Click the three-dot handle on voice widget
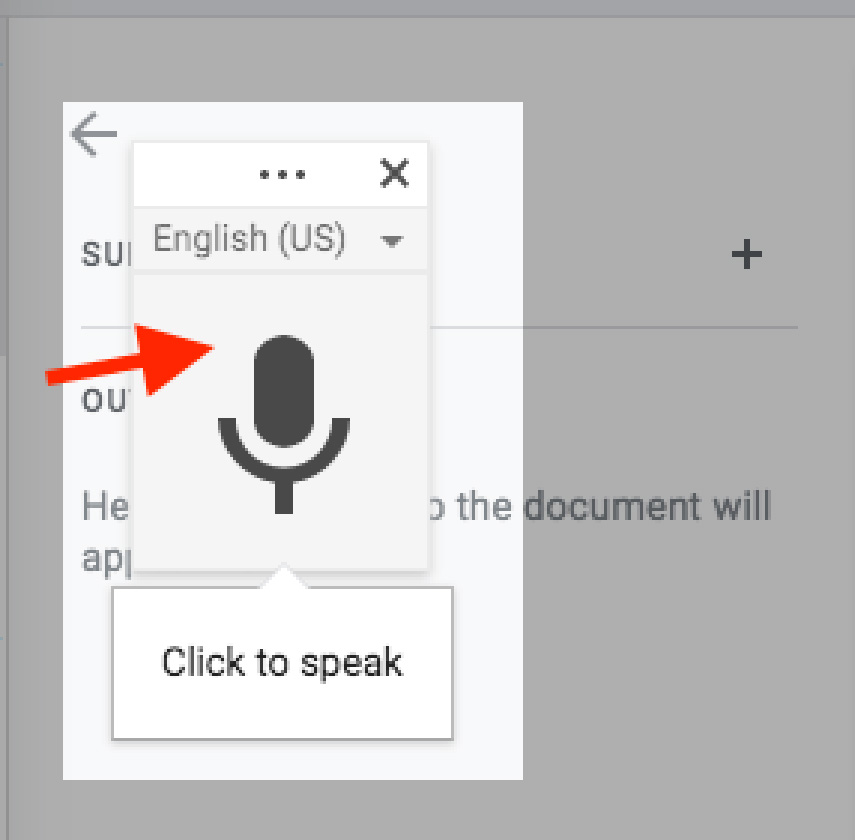Image resolution: width=855 pixels, height=840 pixels. (x=282, y=175)
